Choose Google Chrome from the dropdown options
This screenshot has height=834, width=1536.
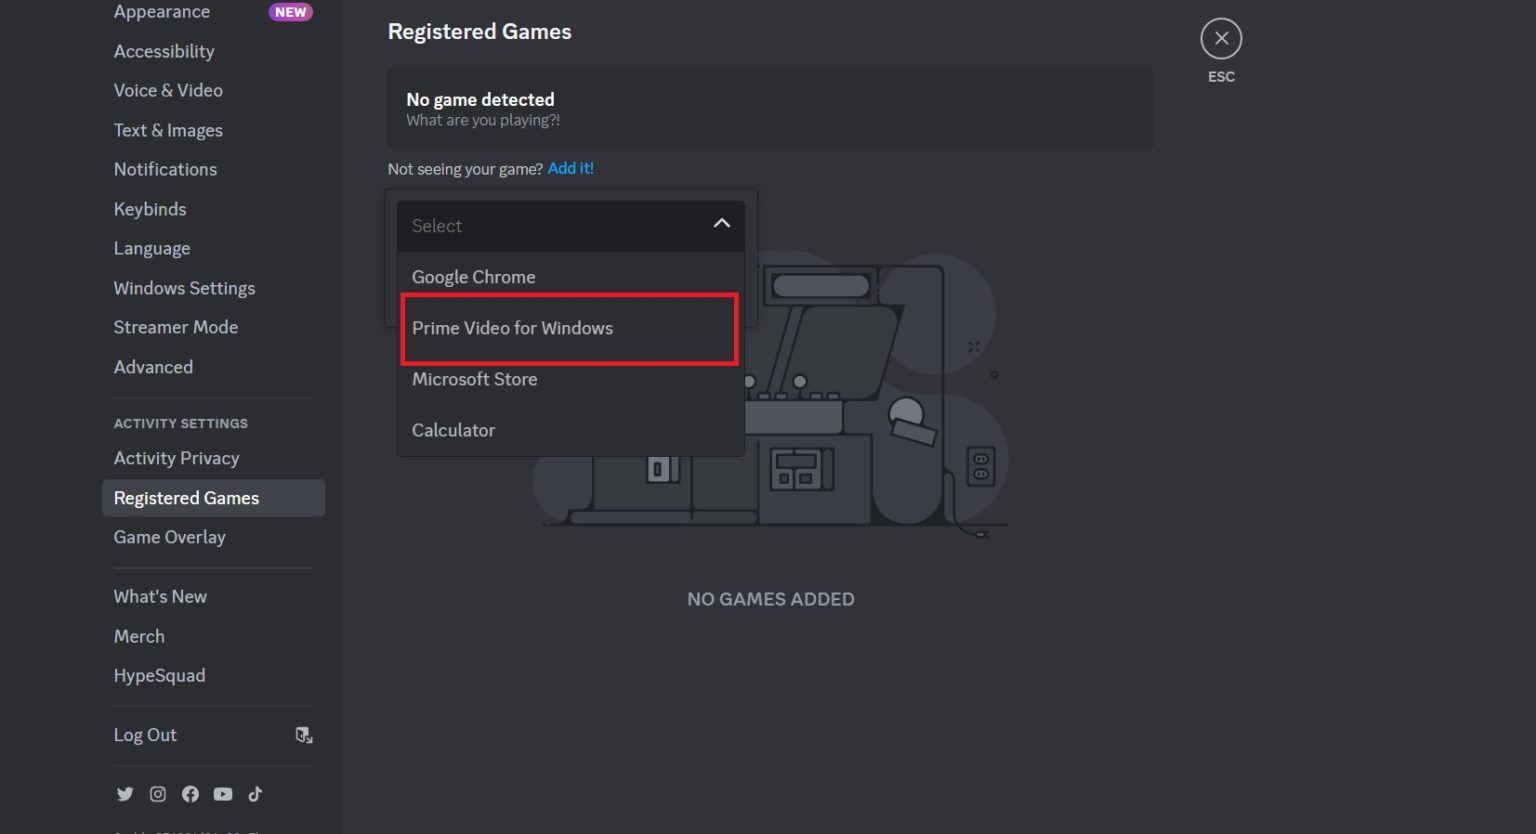473,276
